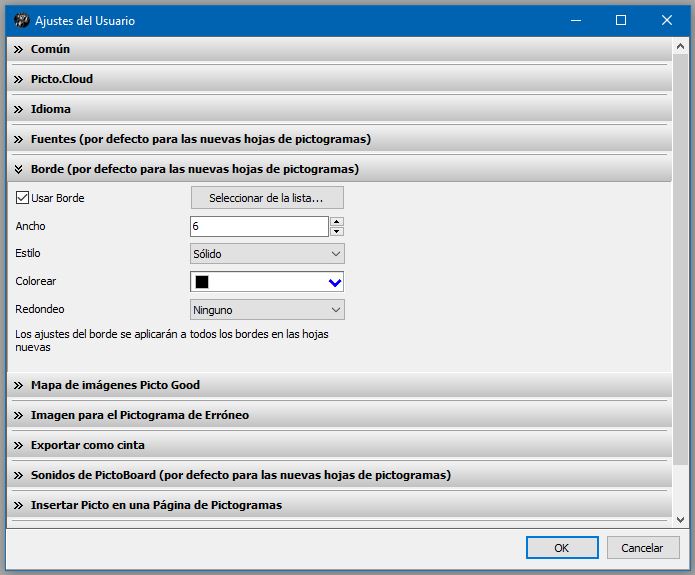Decrease Ancho with the down arrow
This screenshot has height=575, width=695.
click(337, 231)
